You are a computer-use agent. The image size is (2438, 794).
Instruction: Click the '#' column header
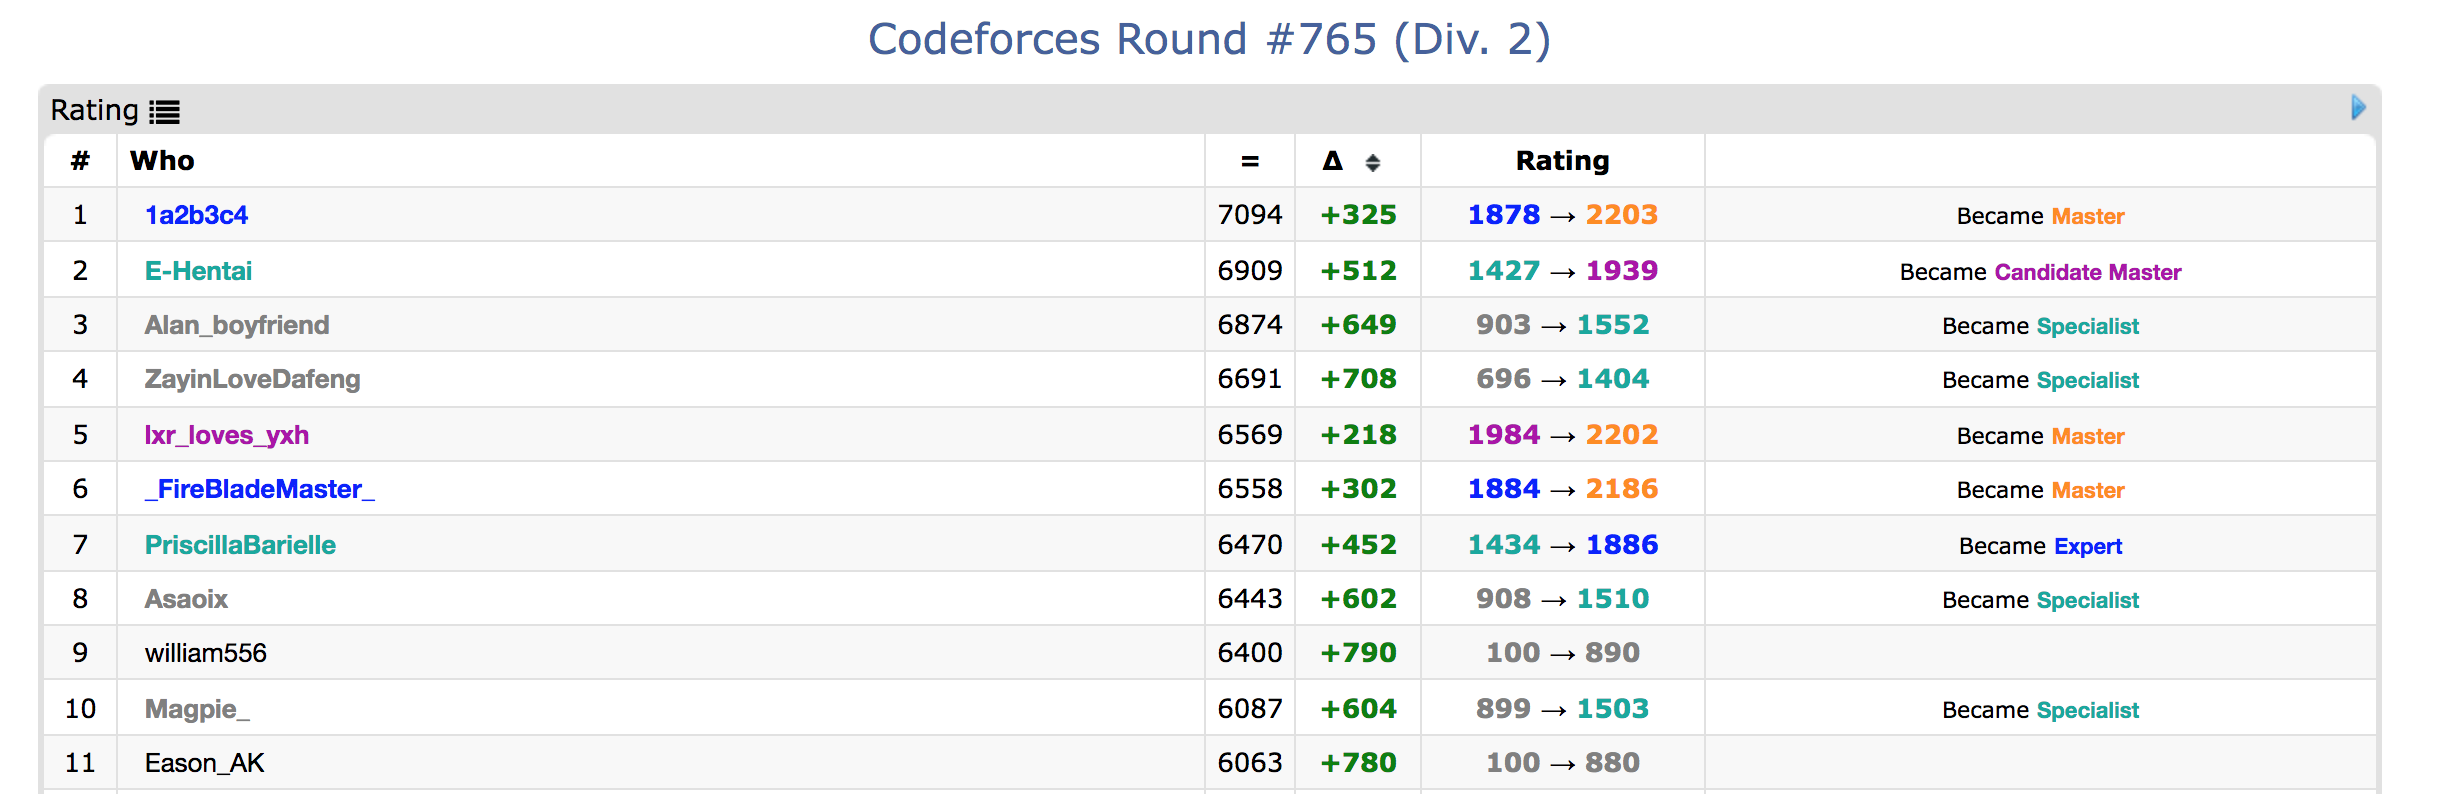80,161
